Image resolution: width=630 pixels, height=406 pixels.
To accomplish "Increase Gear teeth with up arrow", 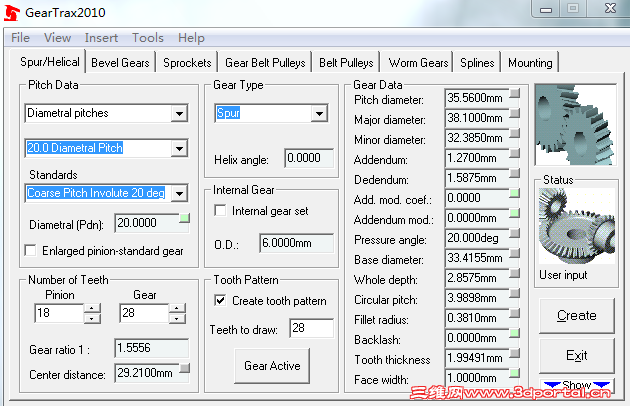I will coord(177,308).
